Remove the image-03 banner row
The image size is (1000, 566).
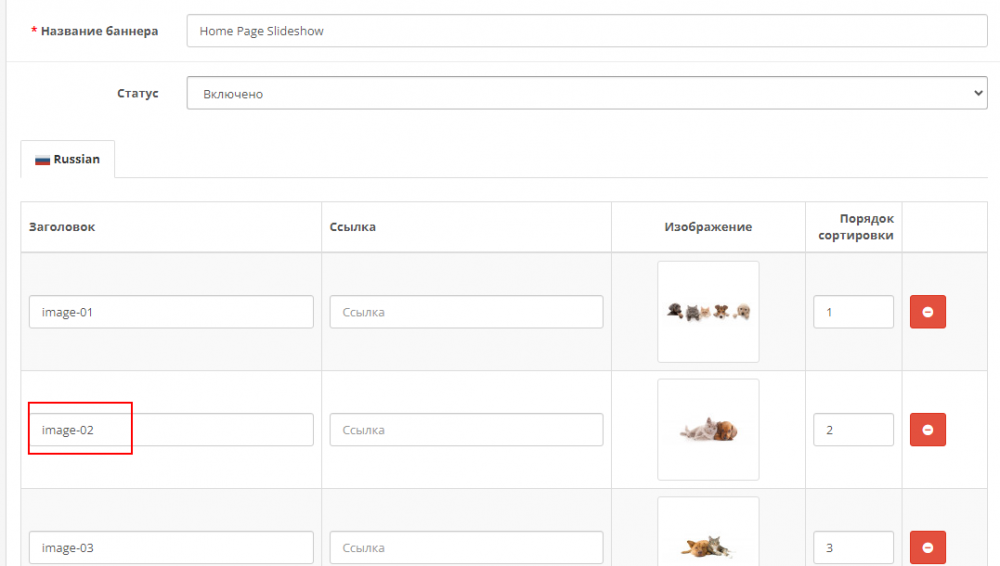click(927, 547)
